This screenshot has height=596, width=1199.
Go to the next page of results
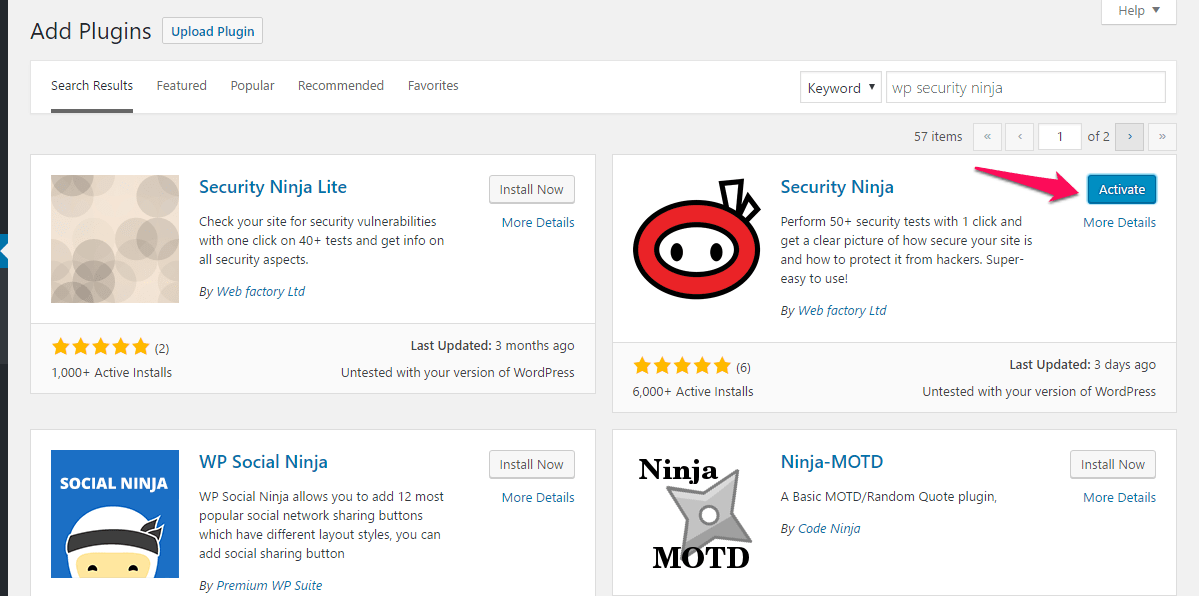tap(1129, 137)
